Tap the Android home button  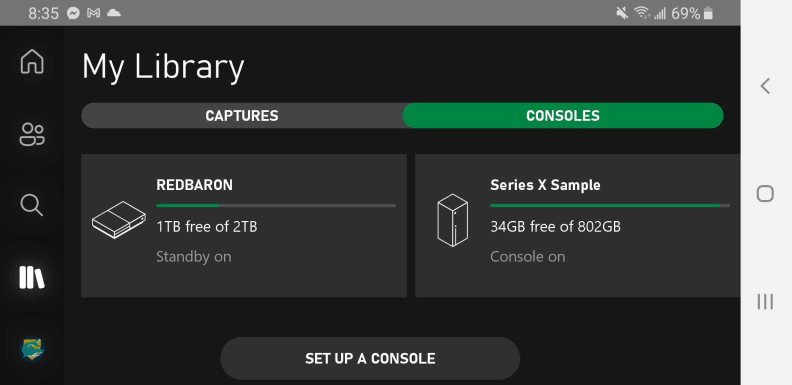coord(765,194)
